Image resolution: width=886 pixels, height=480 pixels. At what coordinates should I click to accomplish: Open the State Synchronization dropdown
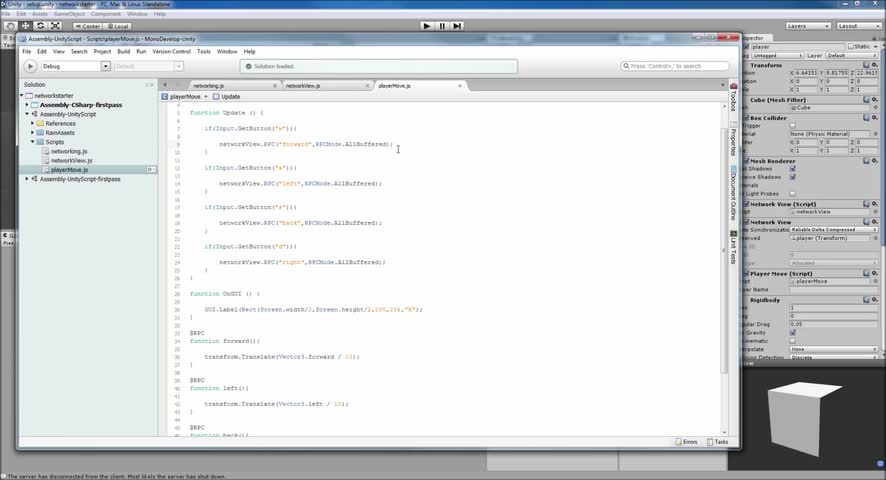coord(833,230)
